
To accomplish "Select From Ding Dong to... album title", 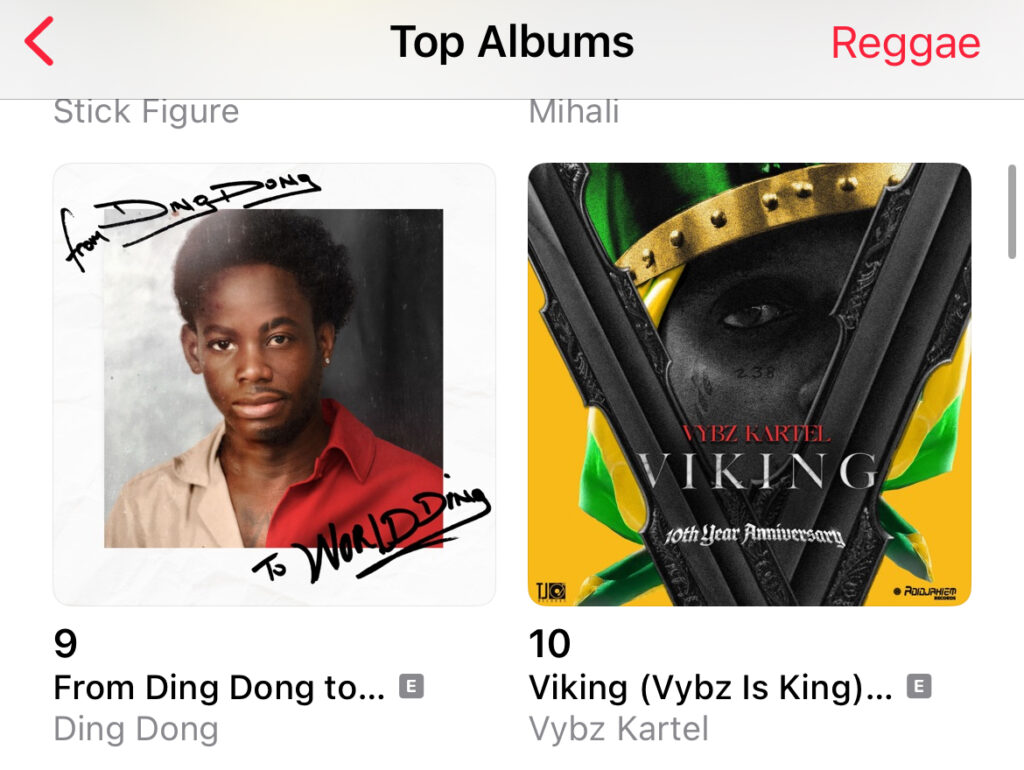I will tap(219, 688).
